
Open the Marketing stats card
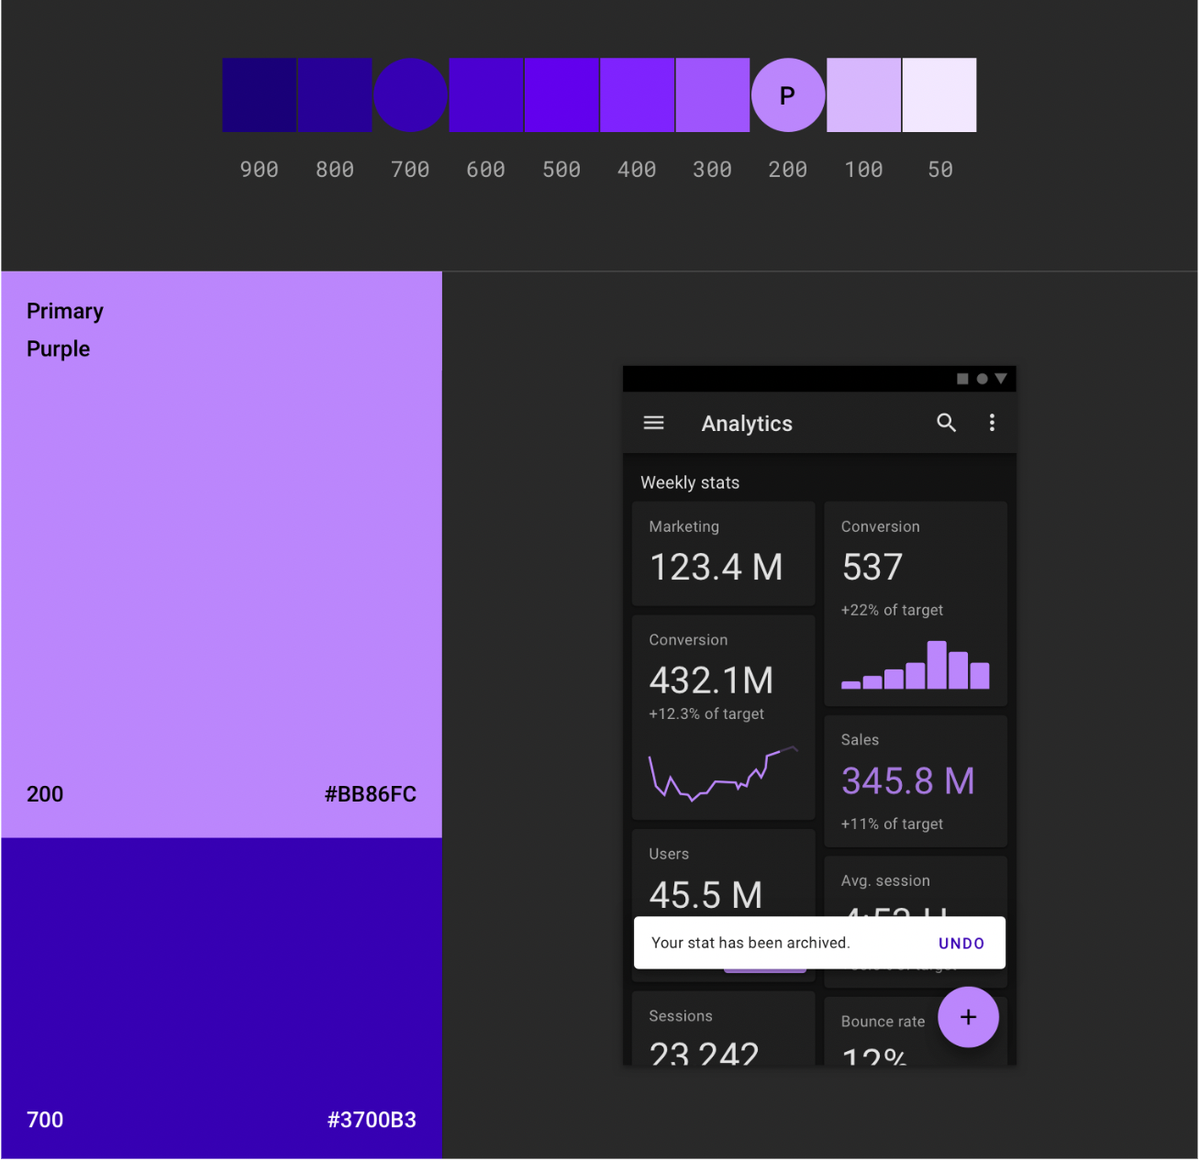722,553
